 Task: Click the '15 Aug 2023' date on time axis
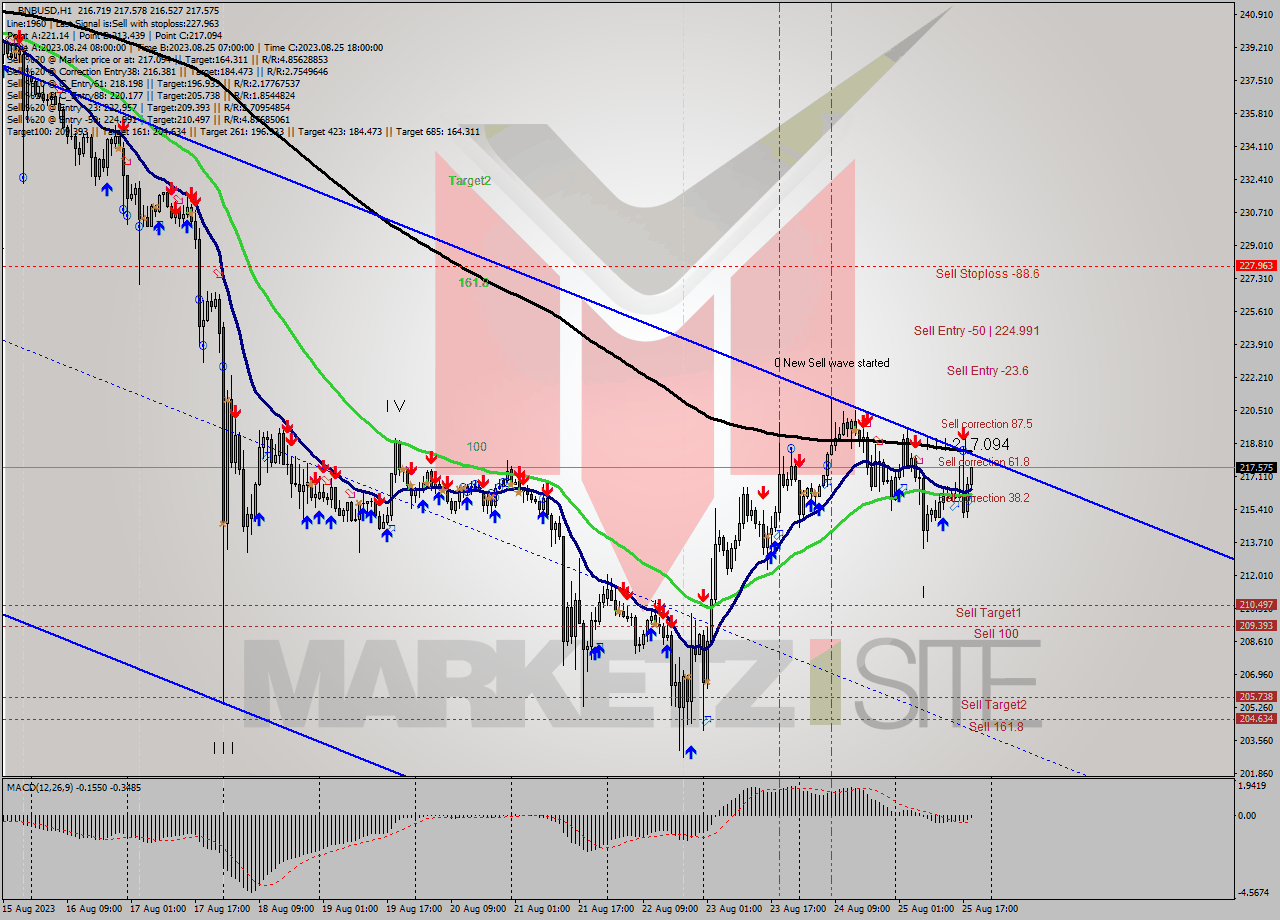pos(27,909)
